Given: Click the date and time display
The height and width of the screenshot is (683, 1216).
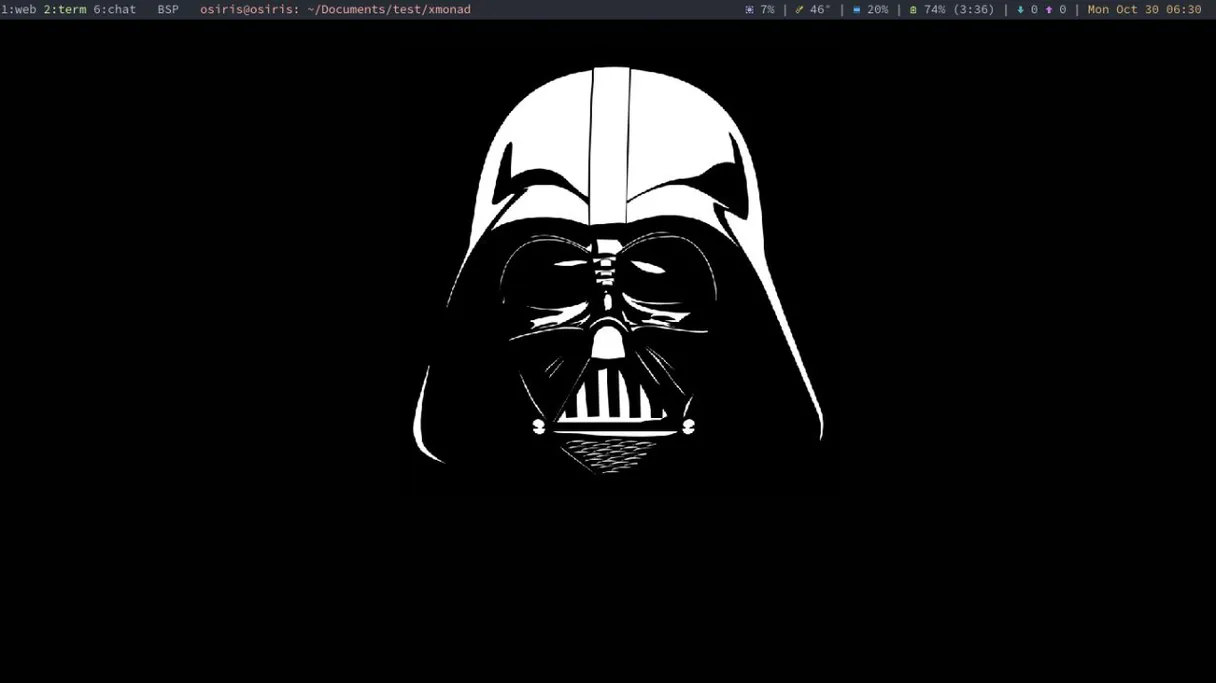Looking at the screenshot, I should (1144, 10).
